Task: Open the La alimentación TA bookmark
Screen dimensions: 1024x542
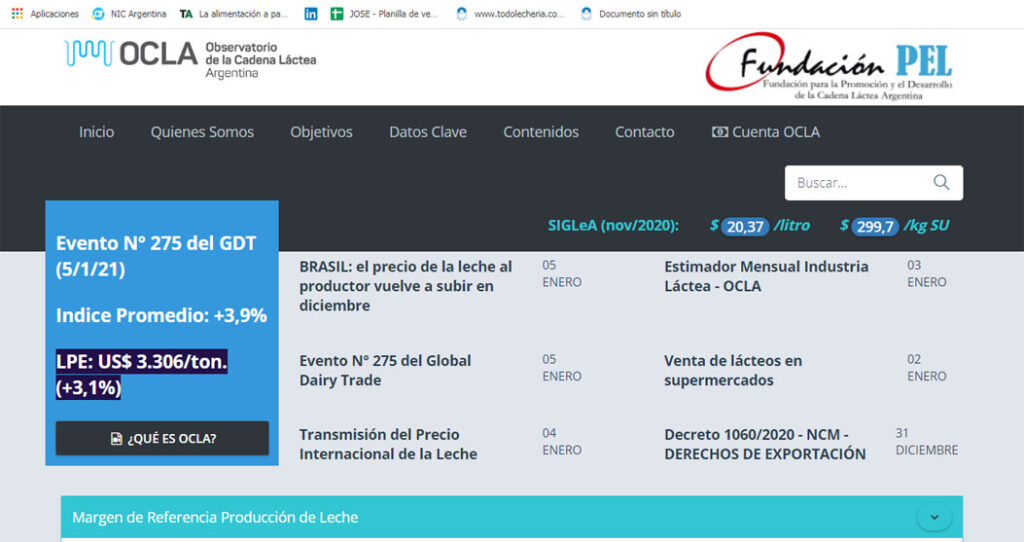Action: (x=233, y=14)
